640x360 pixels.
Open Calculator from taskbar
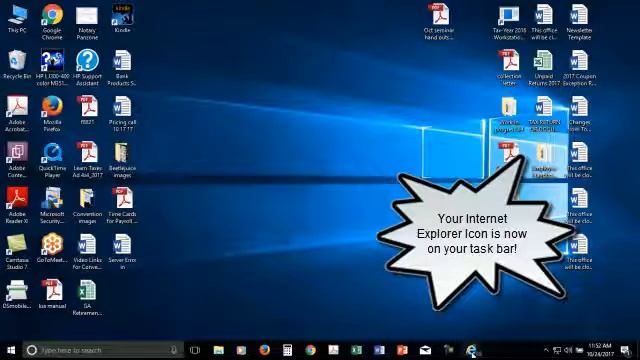[x=287, y=350]
